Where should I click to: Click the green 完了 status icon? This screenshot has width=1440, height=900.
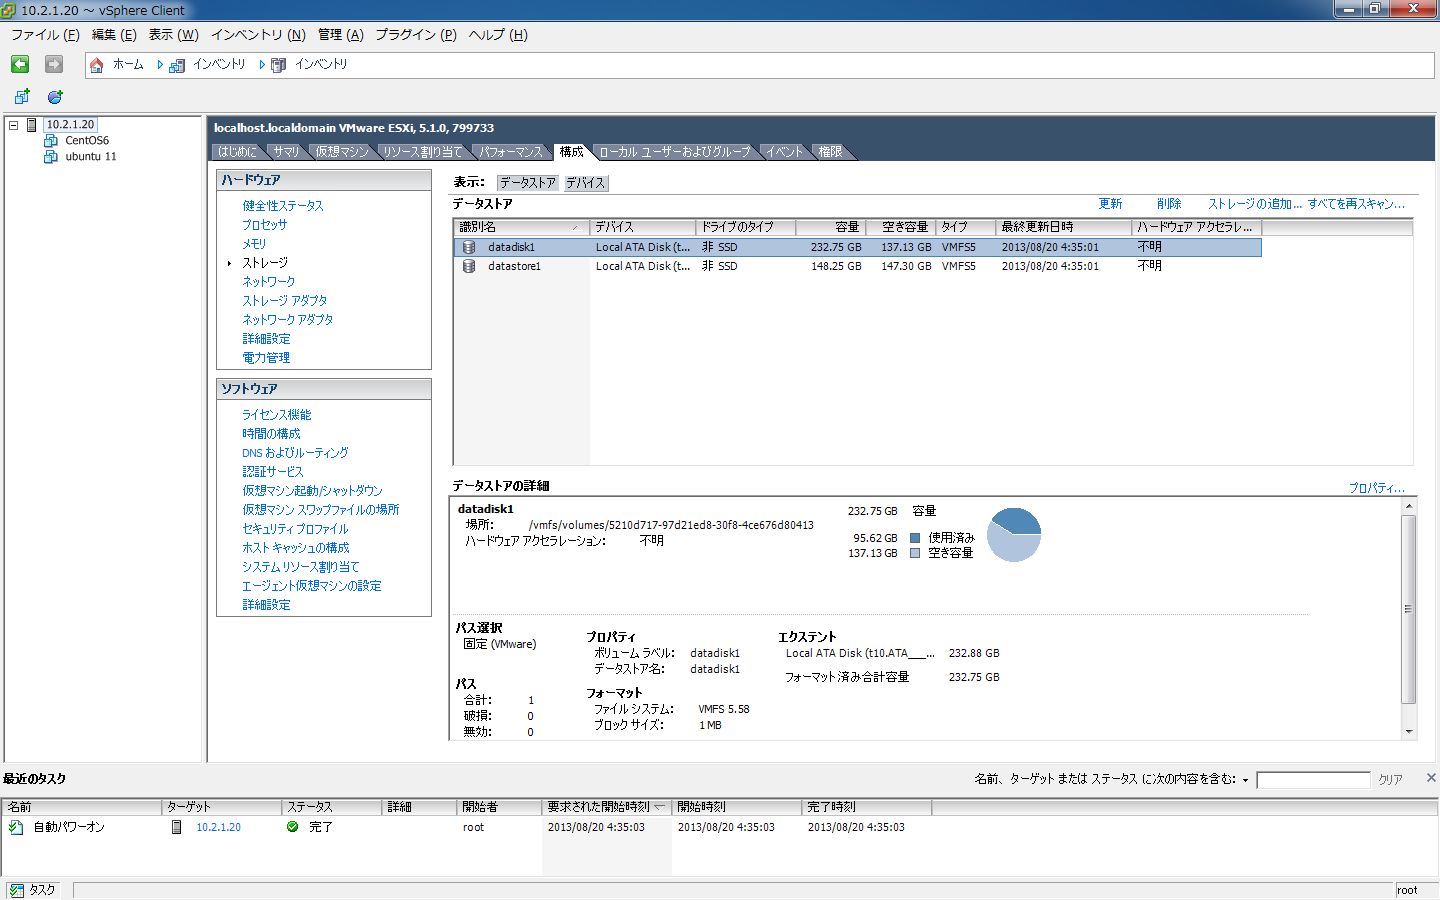pos(293,827)
